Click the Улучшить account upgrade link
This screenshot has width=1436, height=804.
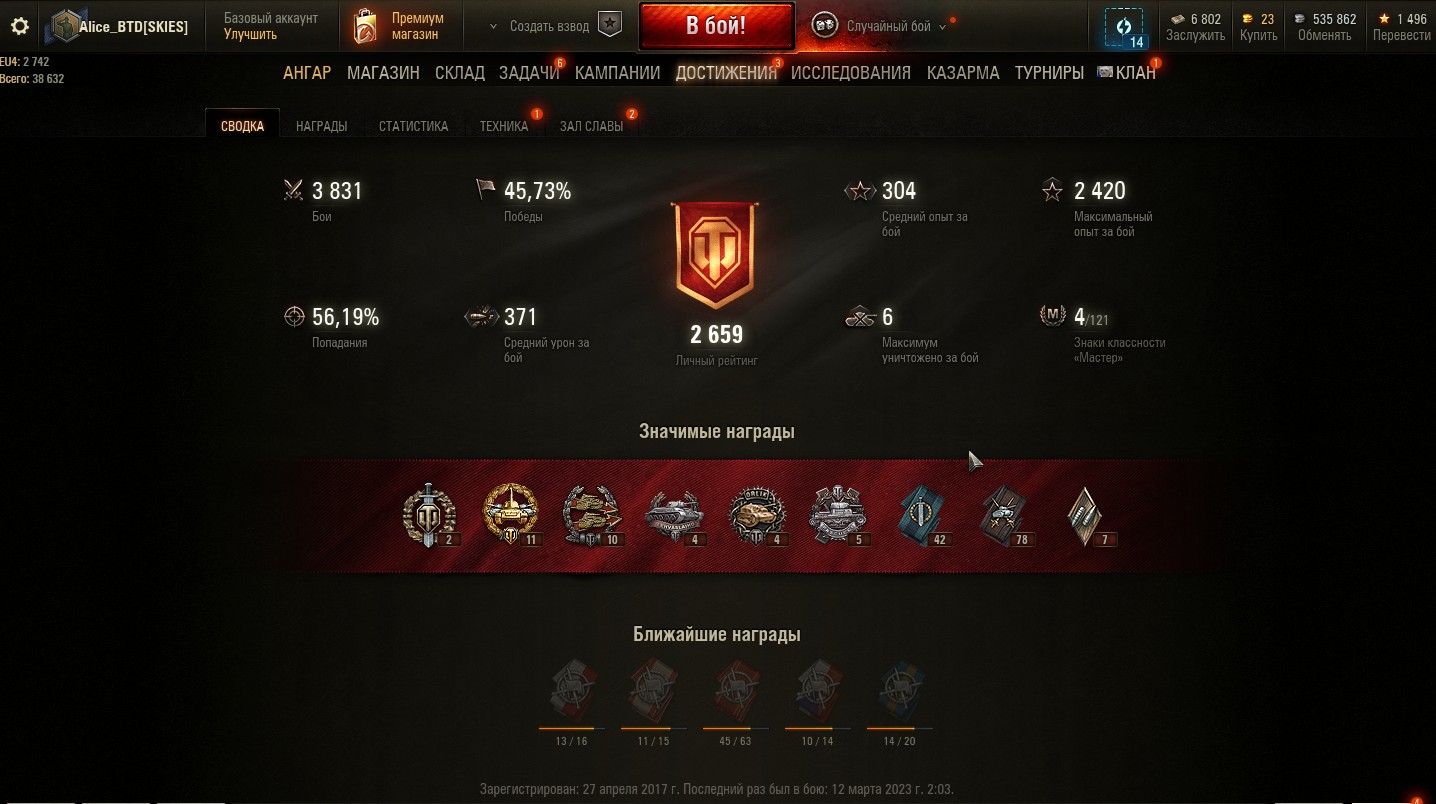(x=250, y=34)
